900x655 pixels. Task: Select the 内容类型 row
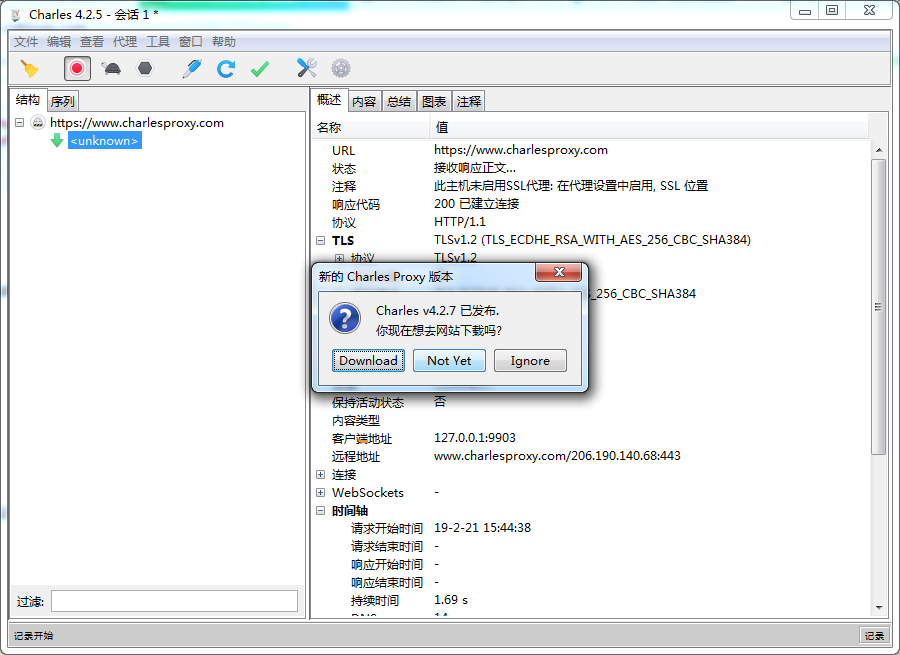[x=591, y=420]
